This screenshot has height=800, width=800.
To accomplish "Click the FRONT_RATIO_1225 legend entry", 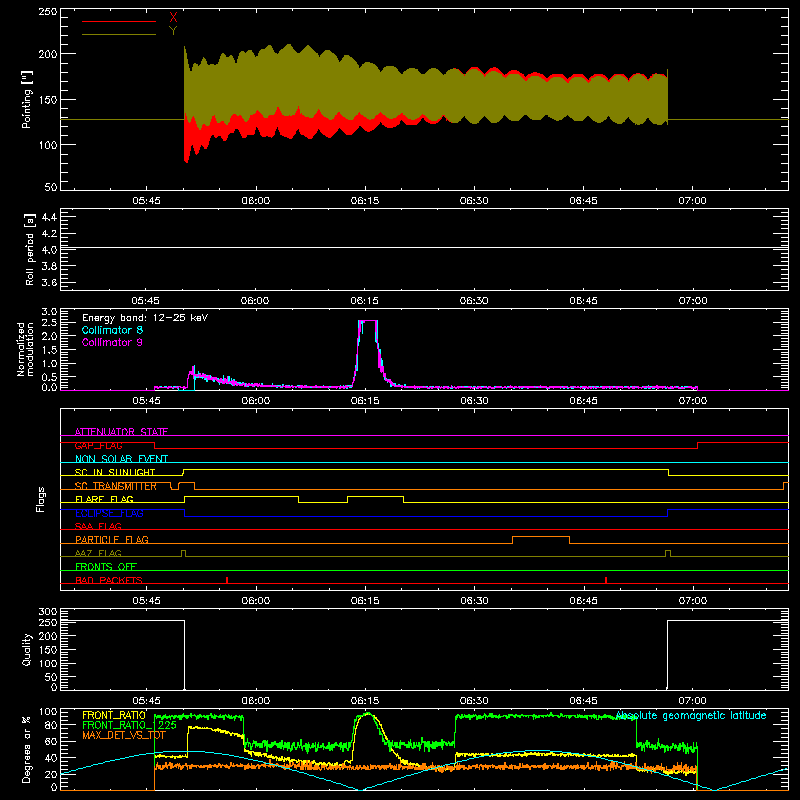I will pyautogui.click(x=129, y=725).
